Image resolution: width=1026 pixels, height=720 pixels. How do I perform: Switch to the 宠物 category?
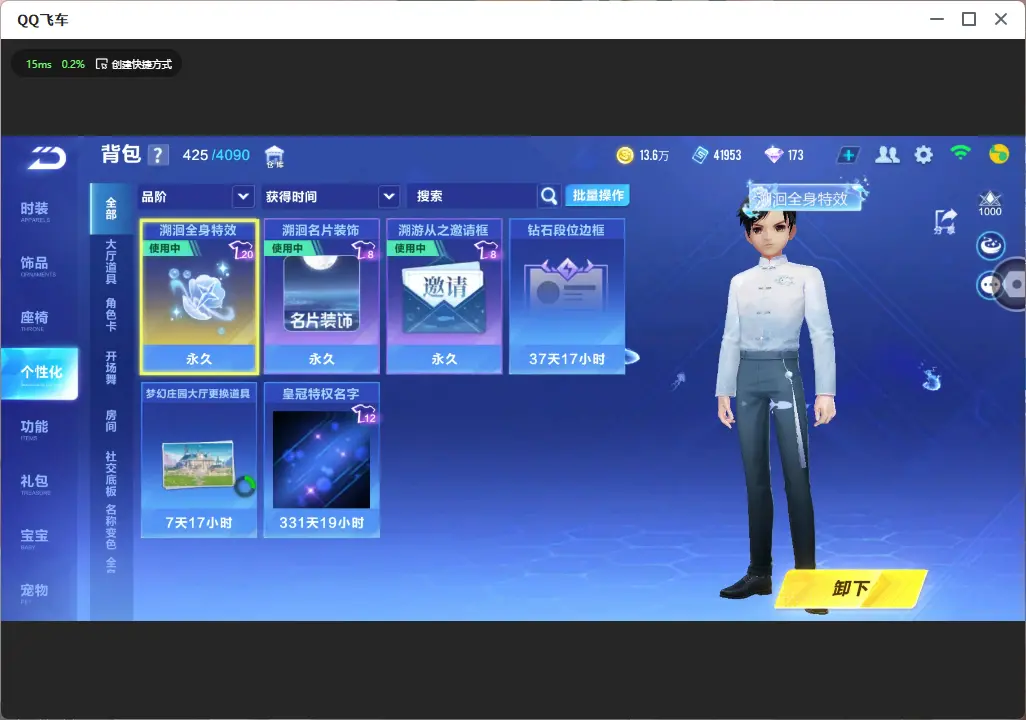point(35,591)
